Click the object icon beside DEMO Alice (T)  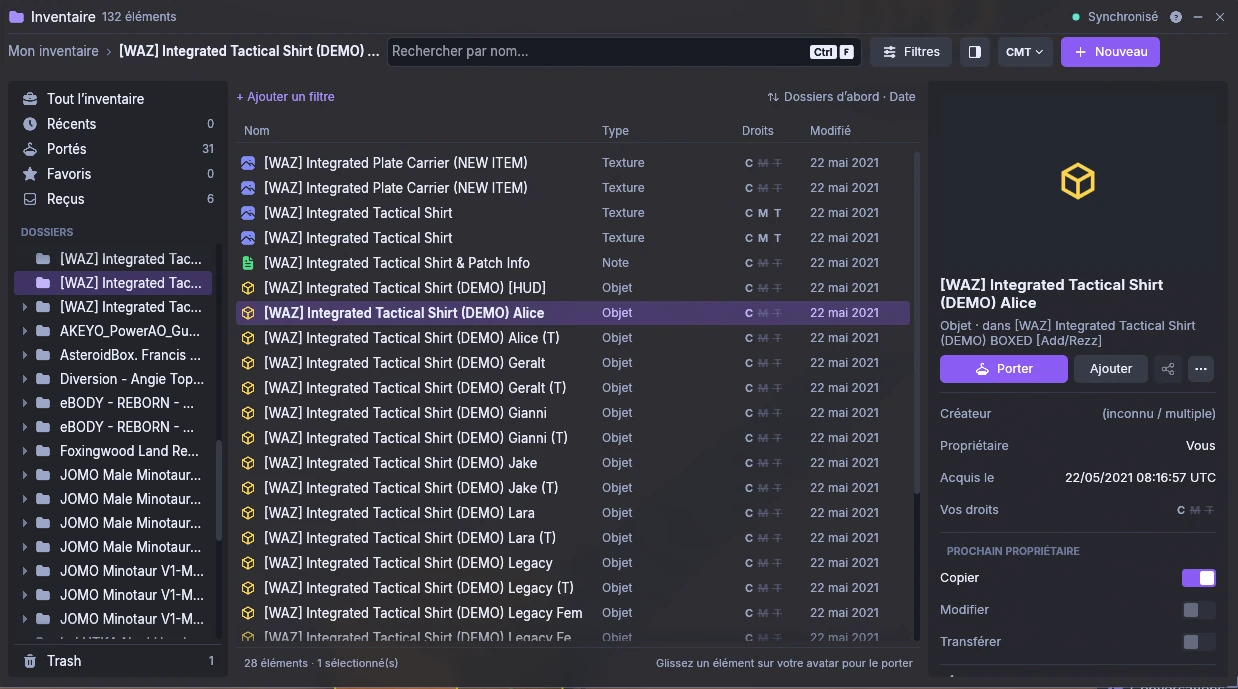tap(248, 338)
